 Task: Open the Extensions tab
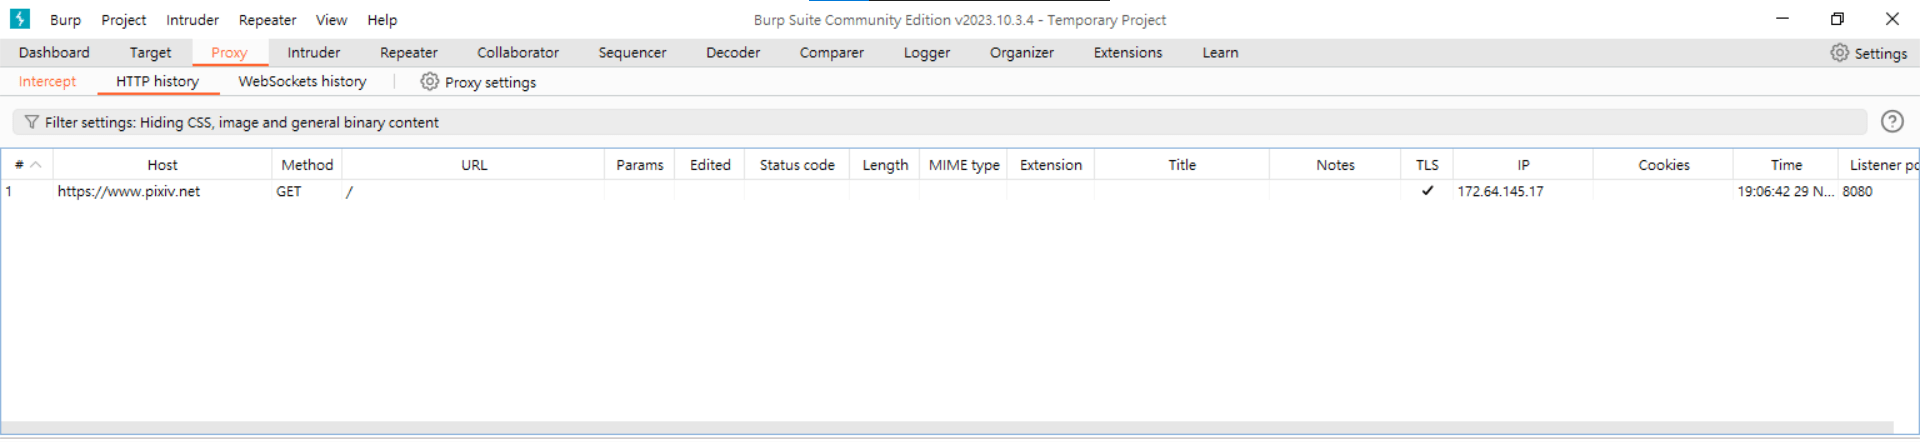(x=1128, y=53)
